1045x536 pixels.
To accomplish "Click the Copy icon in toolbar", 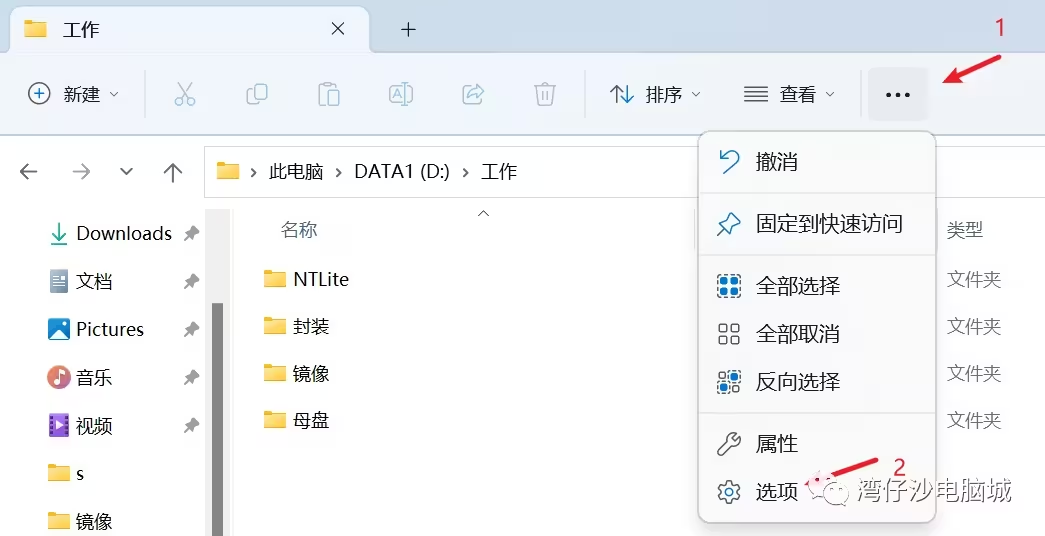I will pos(257,94).
